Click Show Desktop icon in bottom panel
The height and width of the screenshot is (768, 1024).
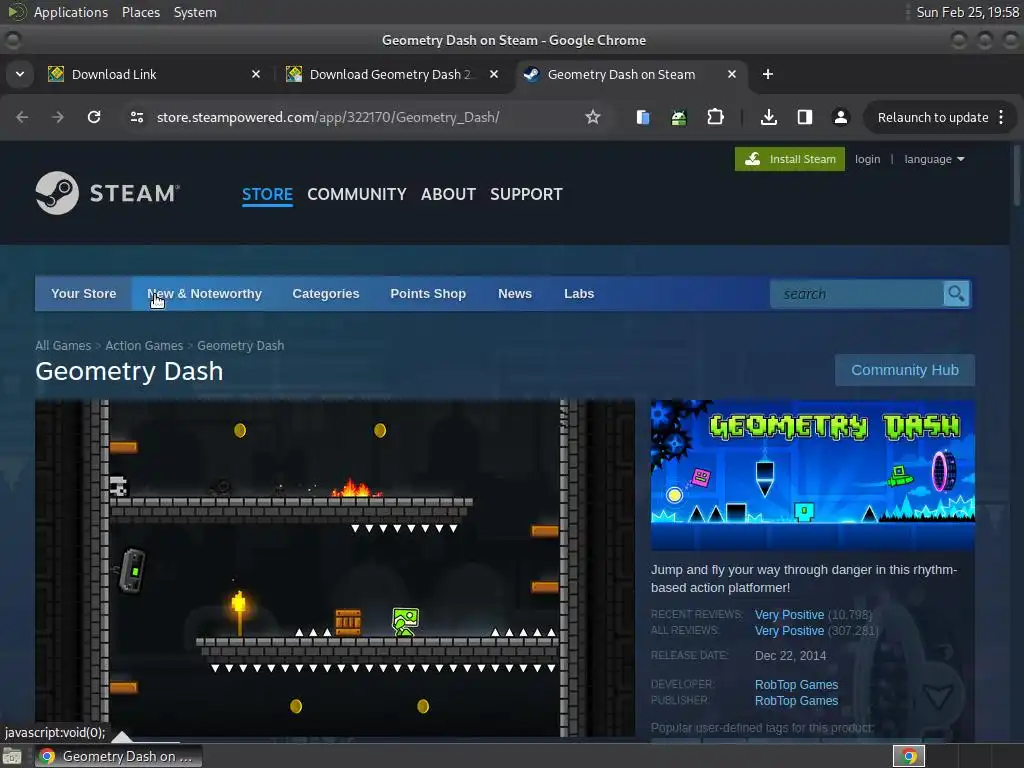12,756
